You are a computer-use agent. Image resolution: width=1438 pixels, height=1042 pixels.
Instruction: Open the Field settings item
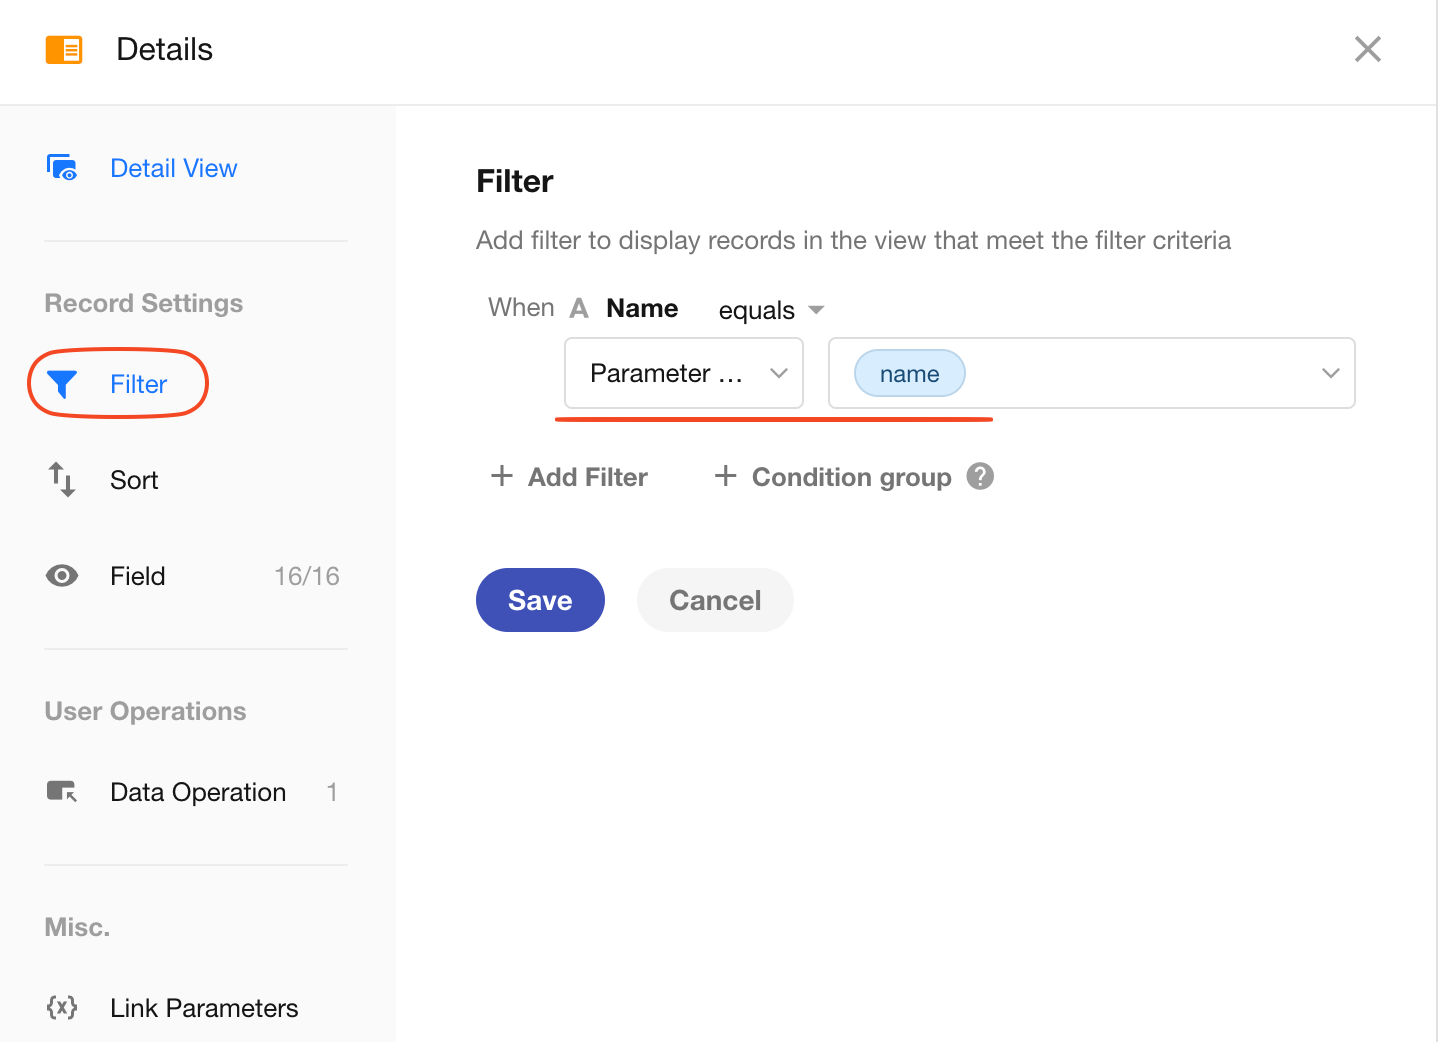(x=138, y=576)
